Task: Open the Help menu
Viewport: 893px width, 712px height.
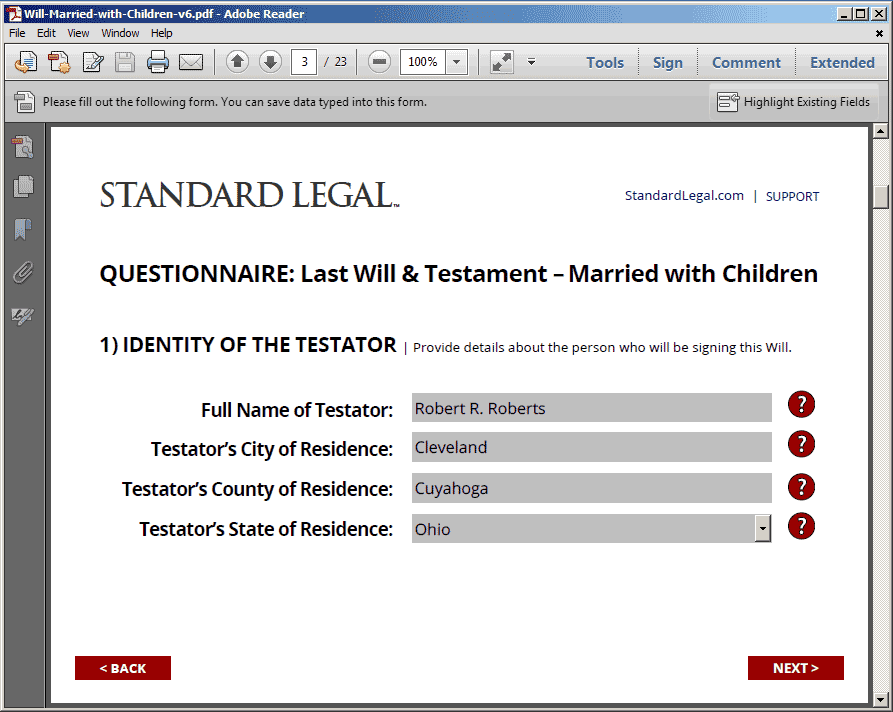Action: (161, 33)
